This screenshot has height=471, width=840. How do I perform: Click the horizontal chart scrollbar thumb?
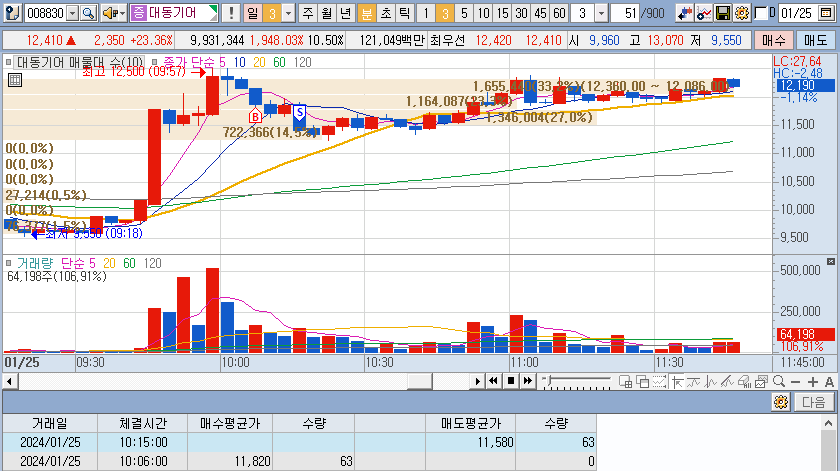point(419,382)
